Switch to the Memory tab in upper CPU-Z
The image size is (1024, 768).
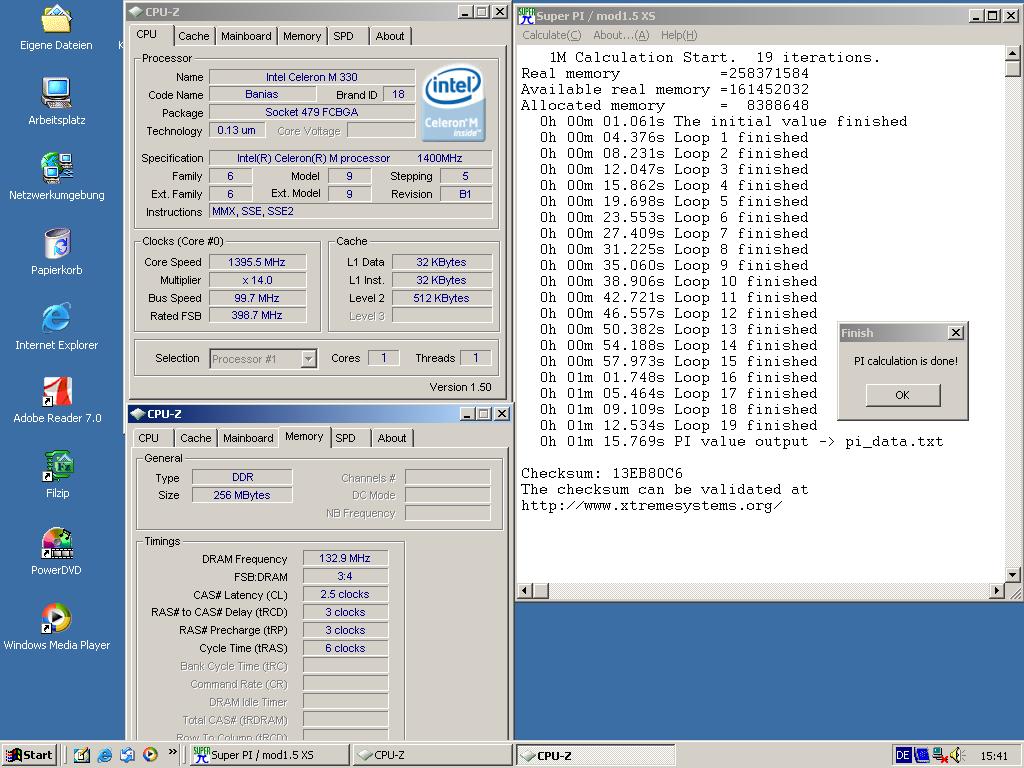(x=302, y=36)
